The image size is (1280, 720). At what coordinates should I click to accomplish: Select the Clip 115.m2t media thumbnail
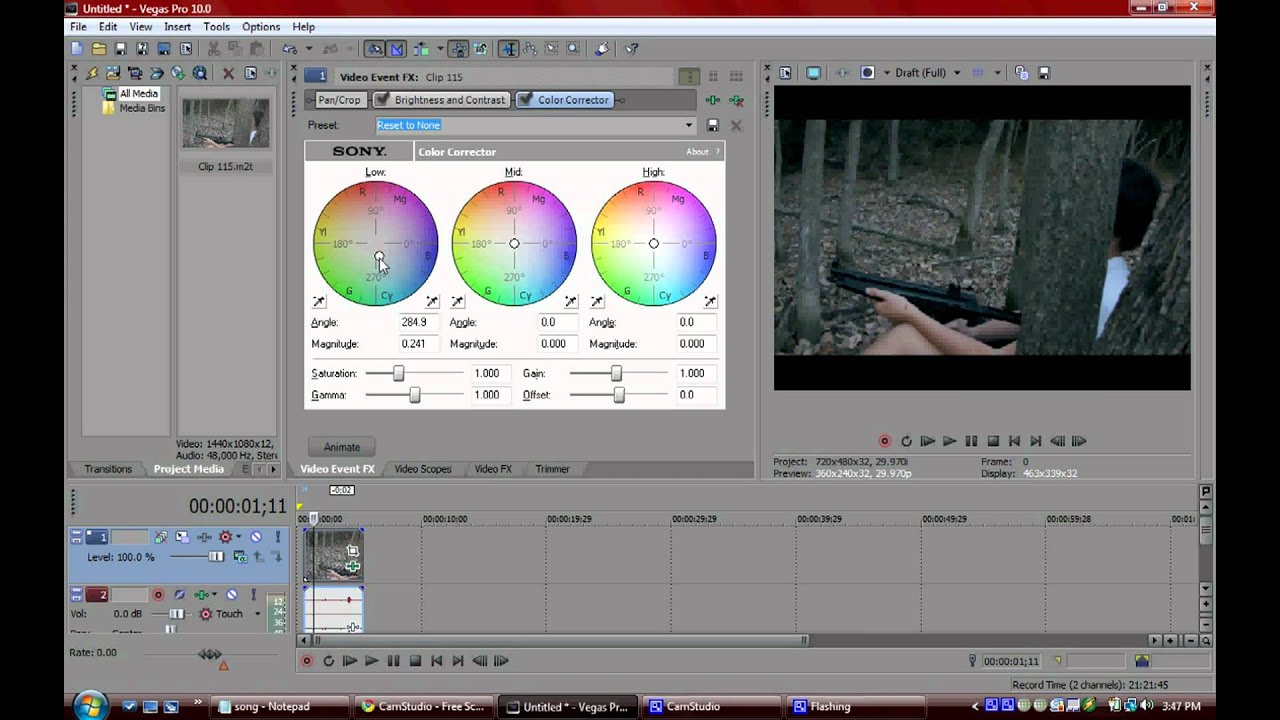(x=225, y=123)
